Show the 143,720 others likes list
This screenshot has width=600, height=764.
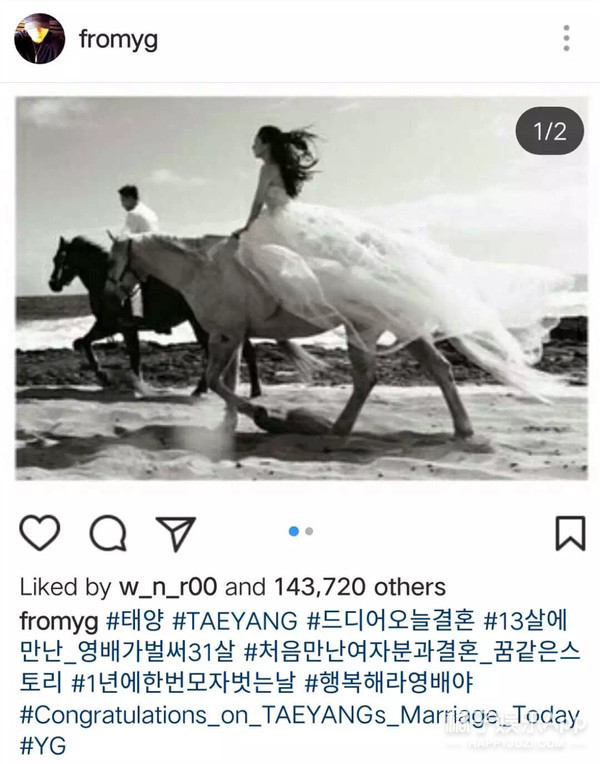click(x=360, y=587)
